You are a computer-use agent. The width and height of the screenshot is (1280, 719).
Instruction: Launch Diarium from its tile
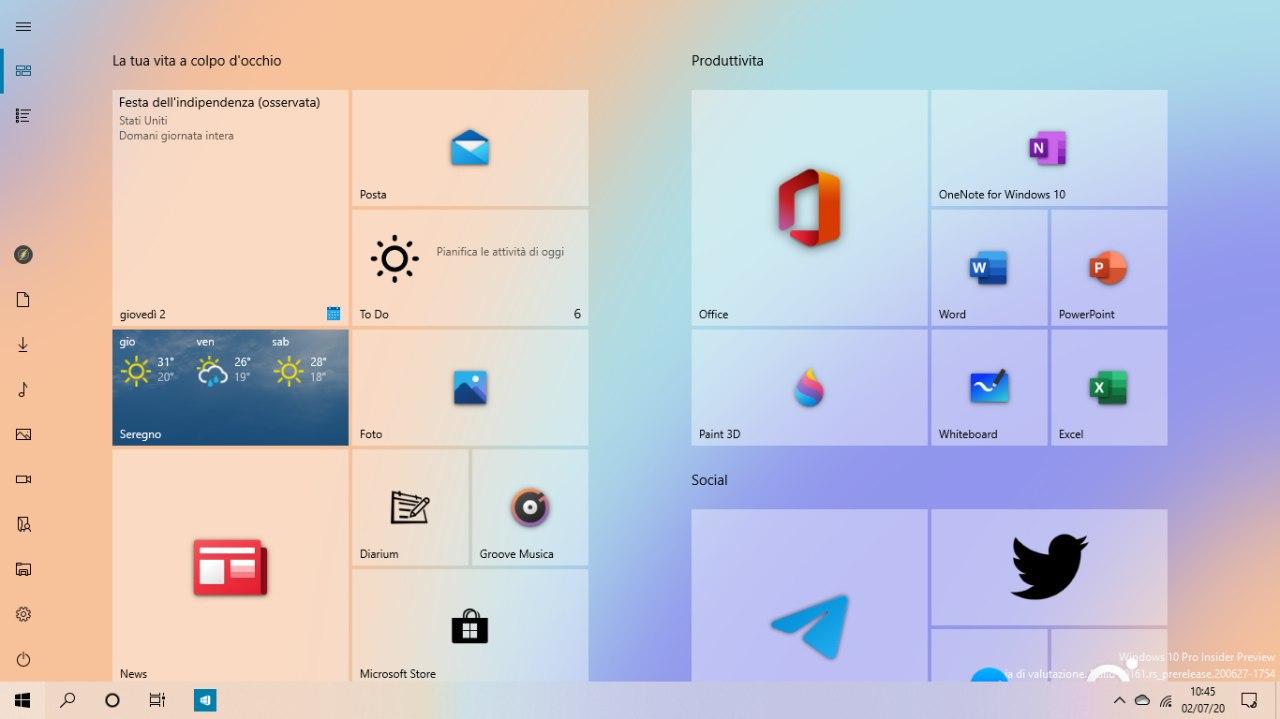click(410, 507)
